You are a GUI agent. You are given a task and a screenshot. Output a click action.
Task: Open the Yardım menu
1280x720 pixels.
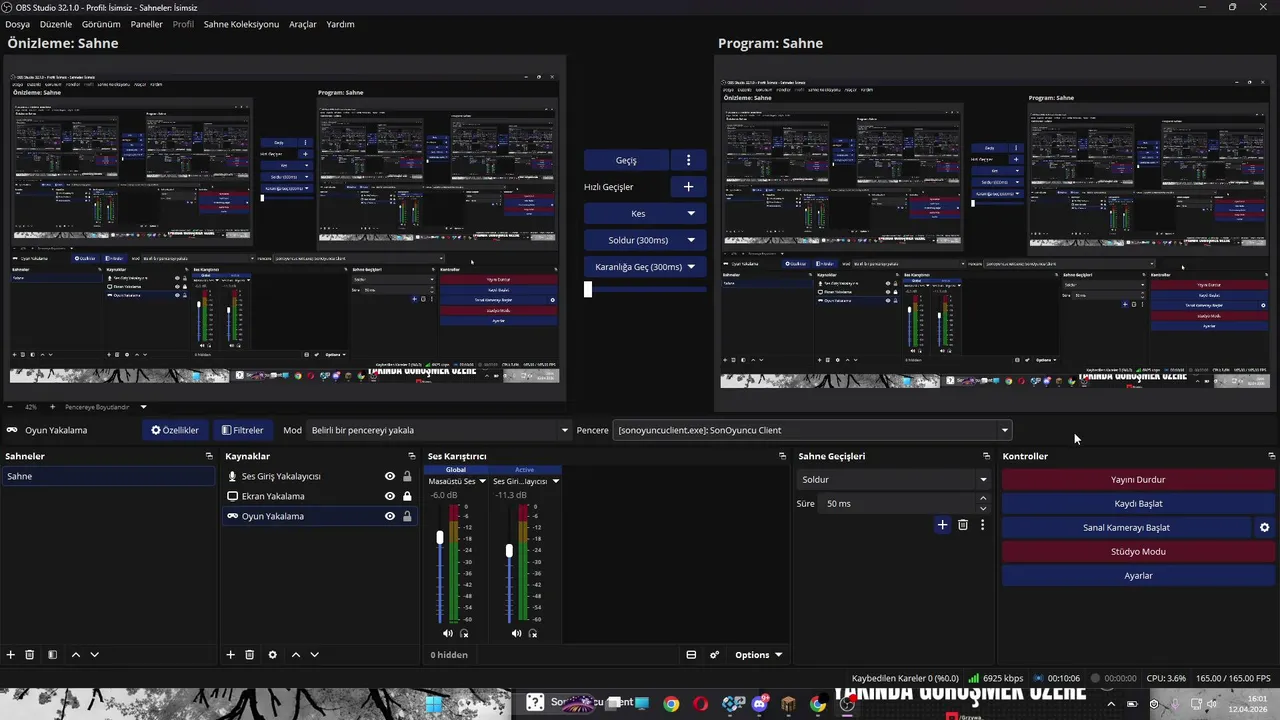point(340,24)
